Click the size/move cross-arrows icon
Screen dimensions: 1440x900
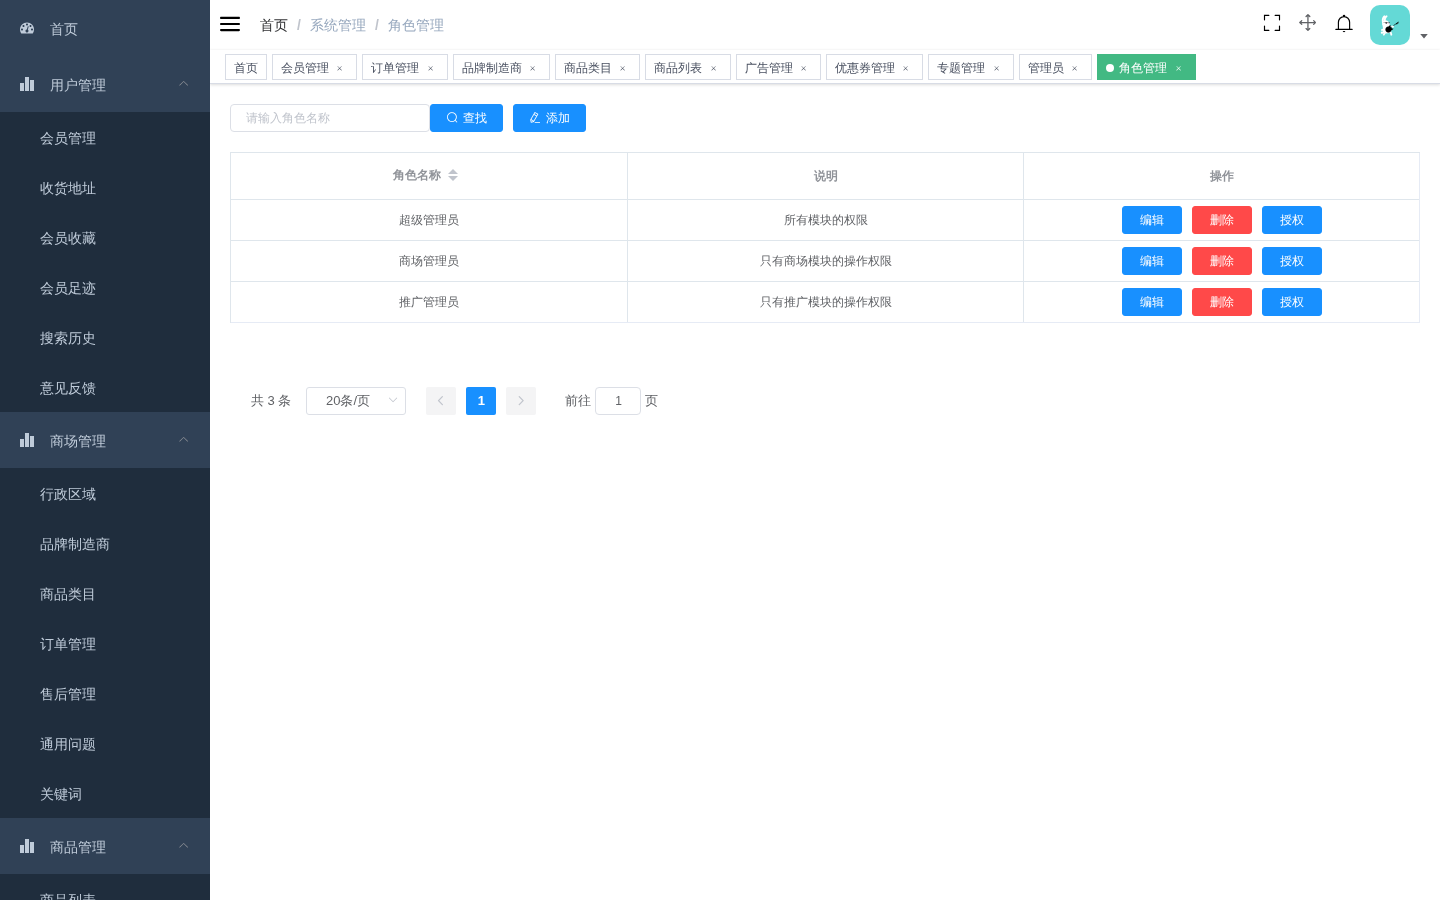[1308, 23]
